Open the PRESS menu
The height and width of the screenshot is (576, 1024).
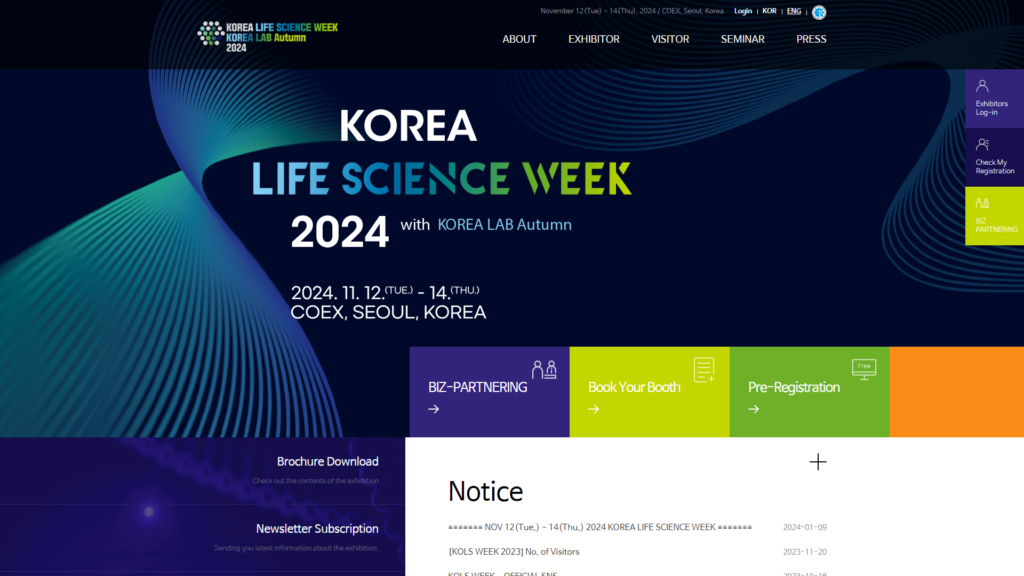[811, 39]
